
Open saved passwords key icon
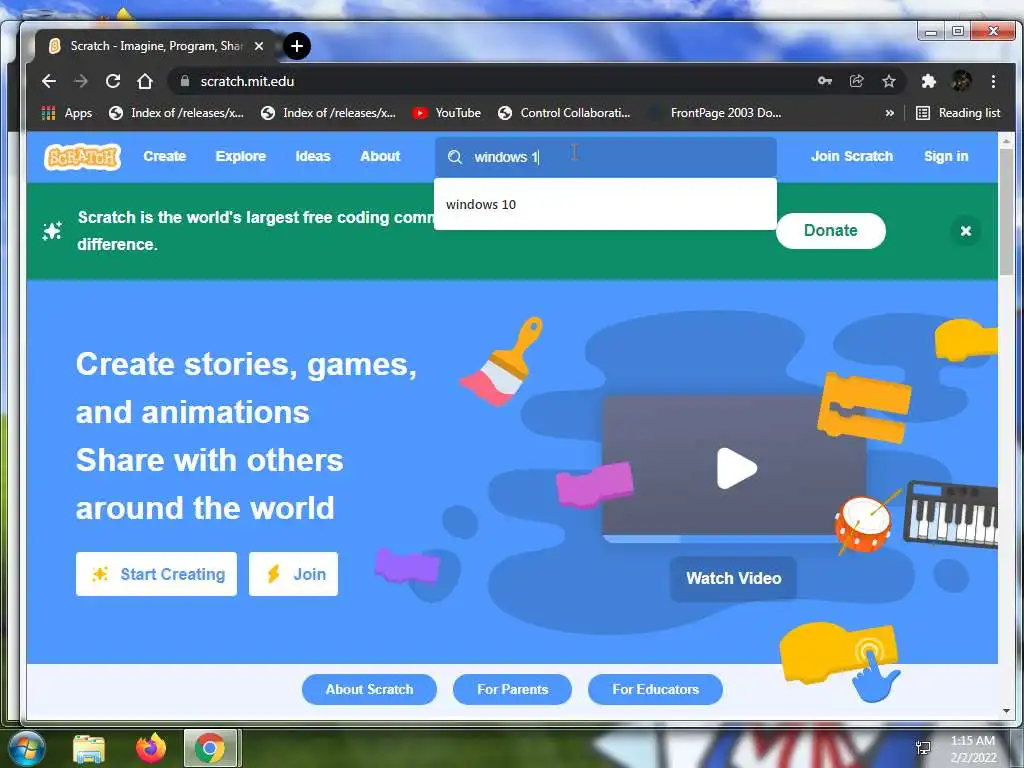(825, 81)
